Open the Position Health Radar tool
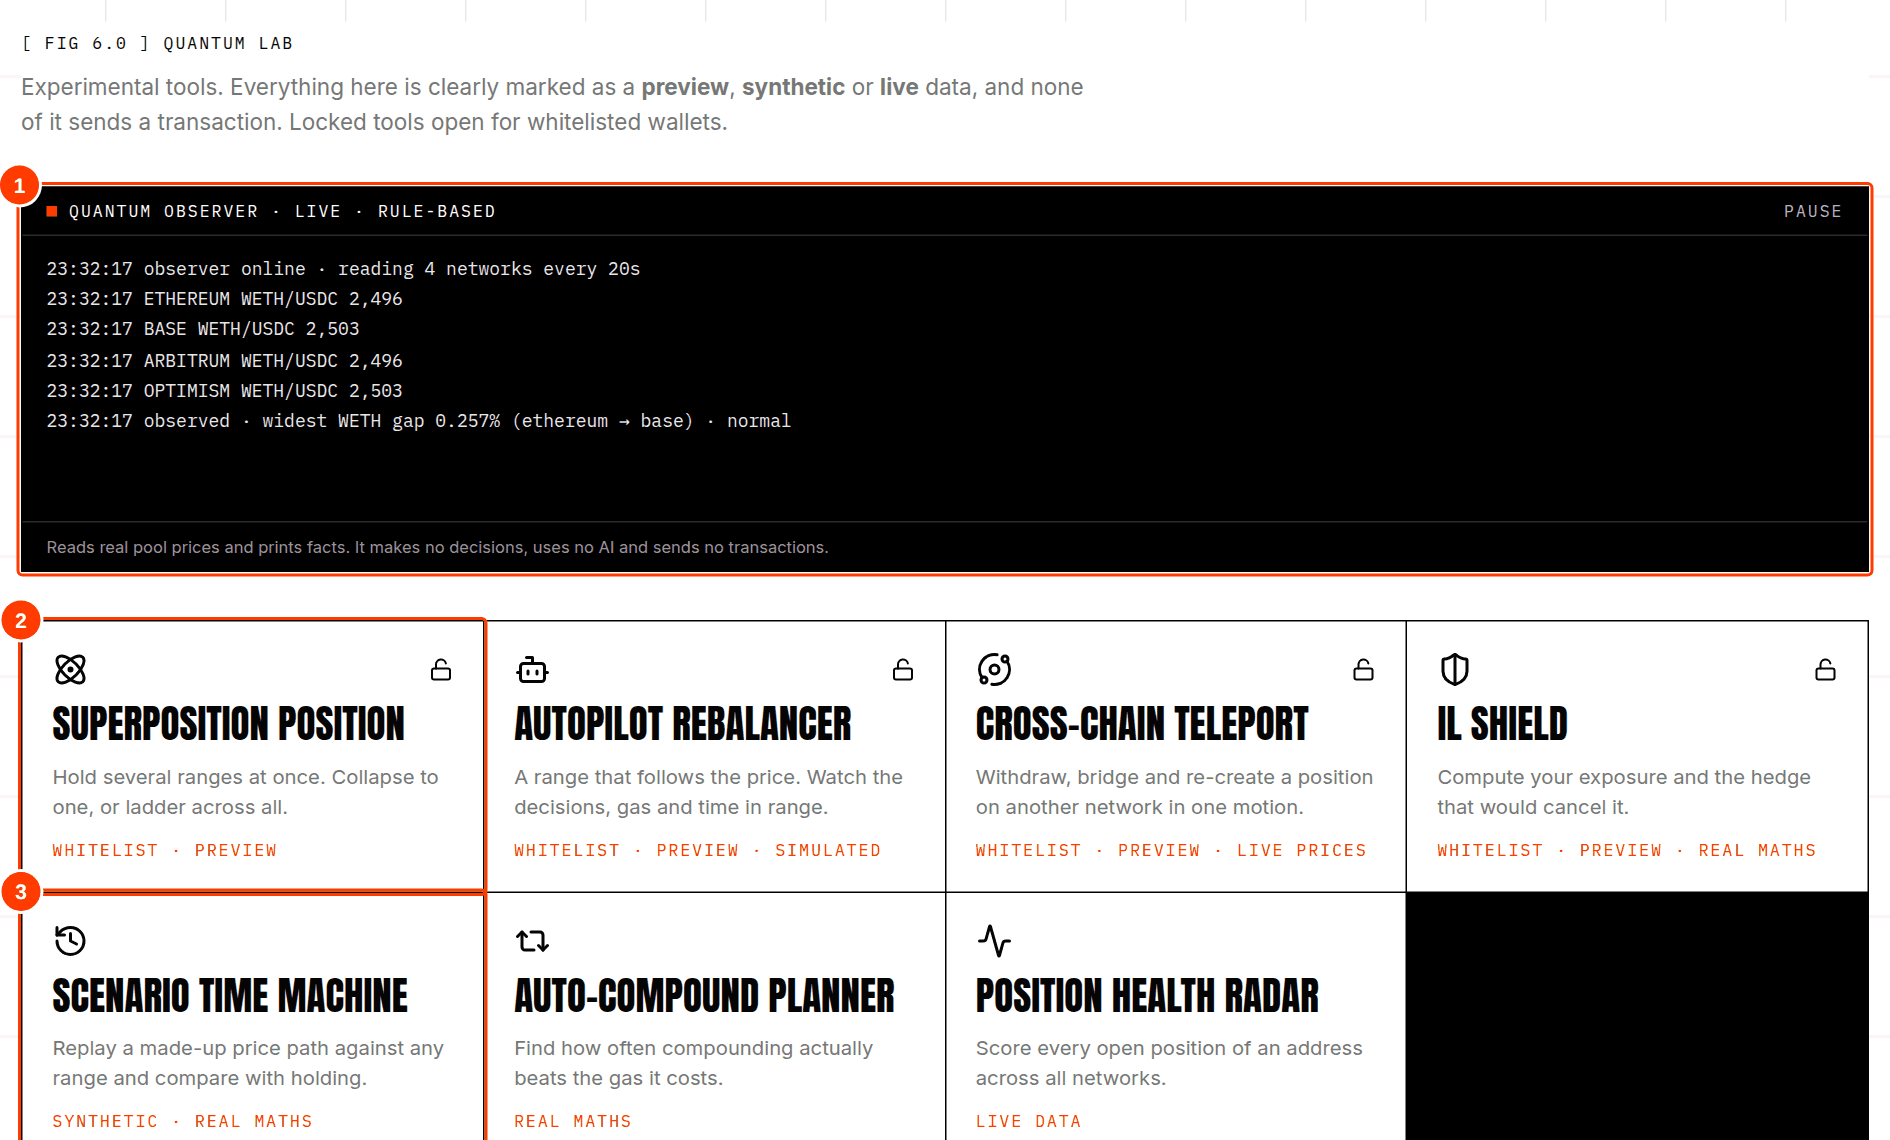Viewport: 1890px width, 1140px height. [x=1176, y=1018]
